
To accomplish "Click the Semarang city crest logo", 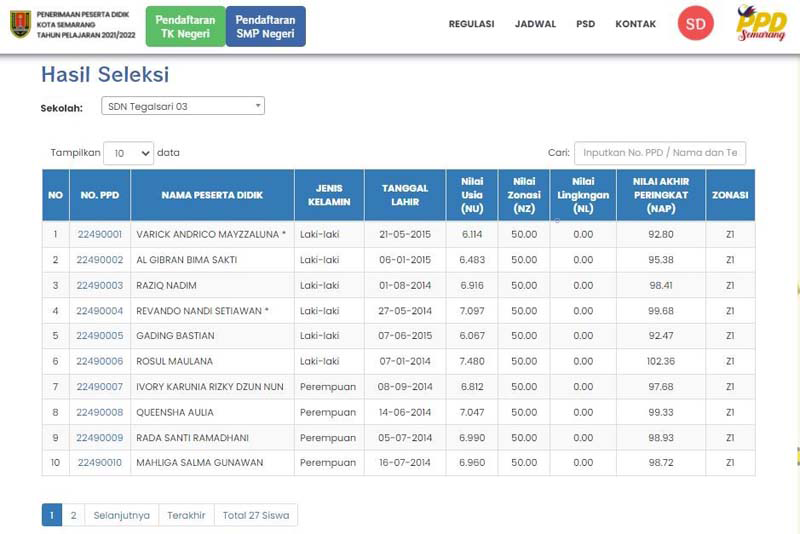I will pos(20,25).
